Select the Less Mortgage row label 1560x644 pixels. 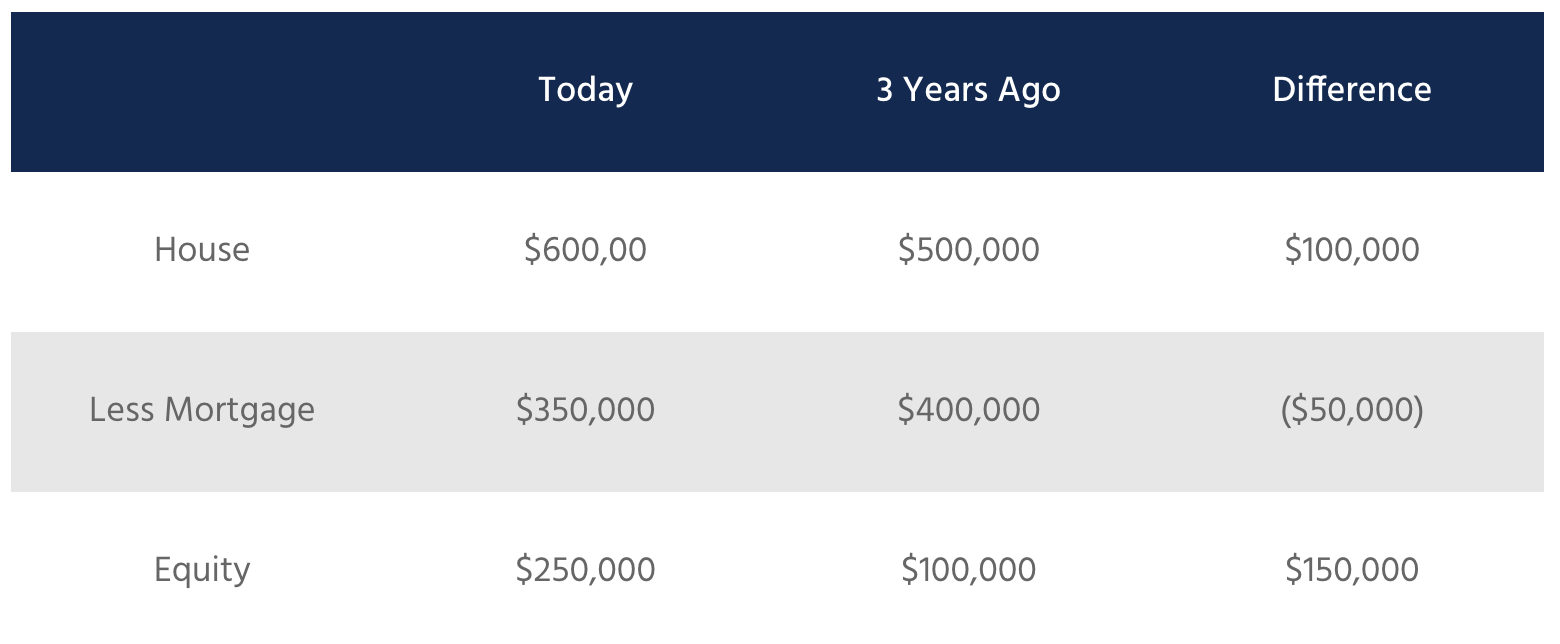pyautogui.click(x=202, y=410)
